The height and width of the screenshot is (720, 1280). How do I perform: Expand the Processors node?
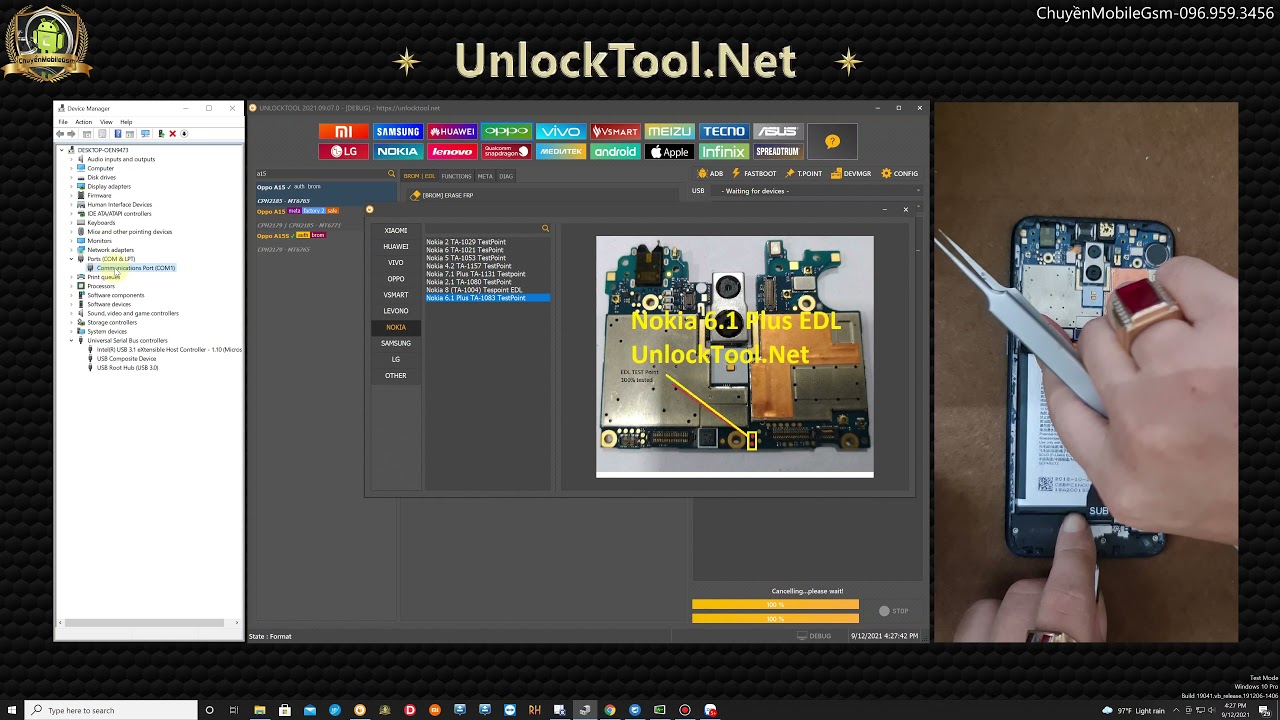pos(71,286)
